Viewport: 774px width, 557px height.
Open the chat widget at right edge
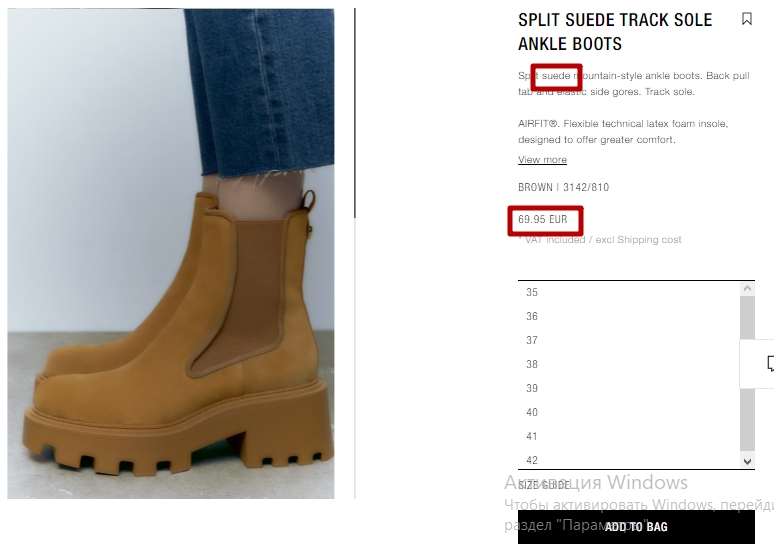click(x=770, y=363)
